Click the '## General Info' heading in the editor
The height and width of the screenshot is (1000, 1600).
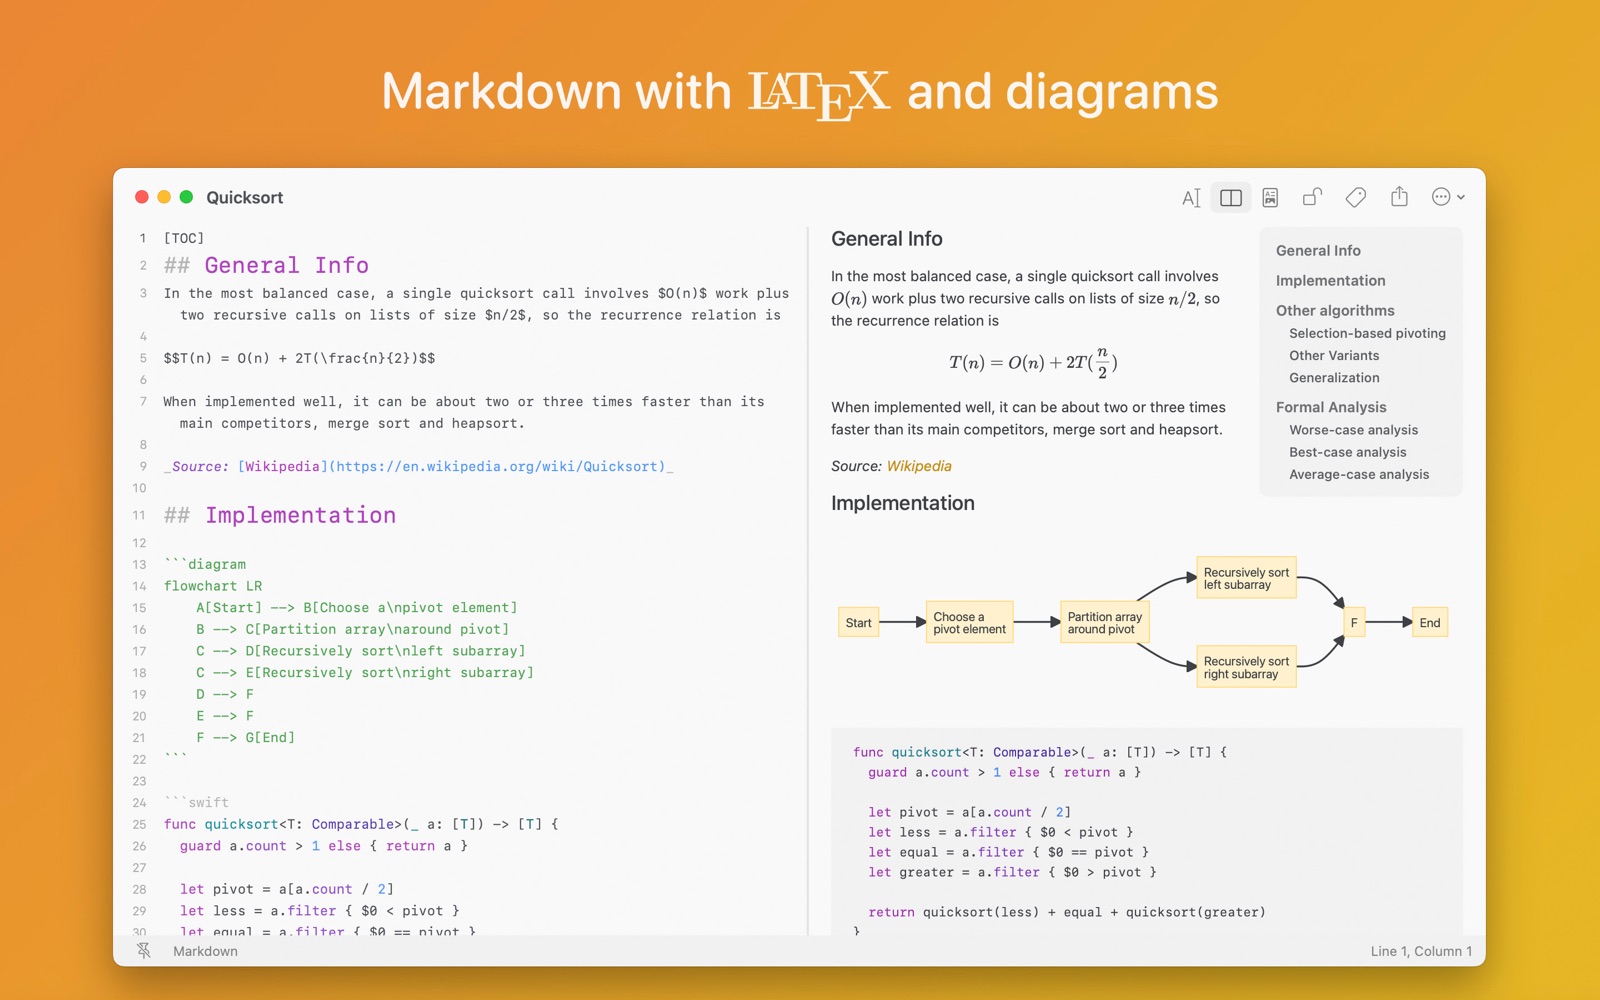tap(266, 265)
